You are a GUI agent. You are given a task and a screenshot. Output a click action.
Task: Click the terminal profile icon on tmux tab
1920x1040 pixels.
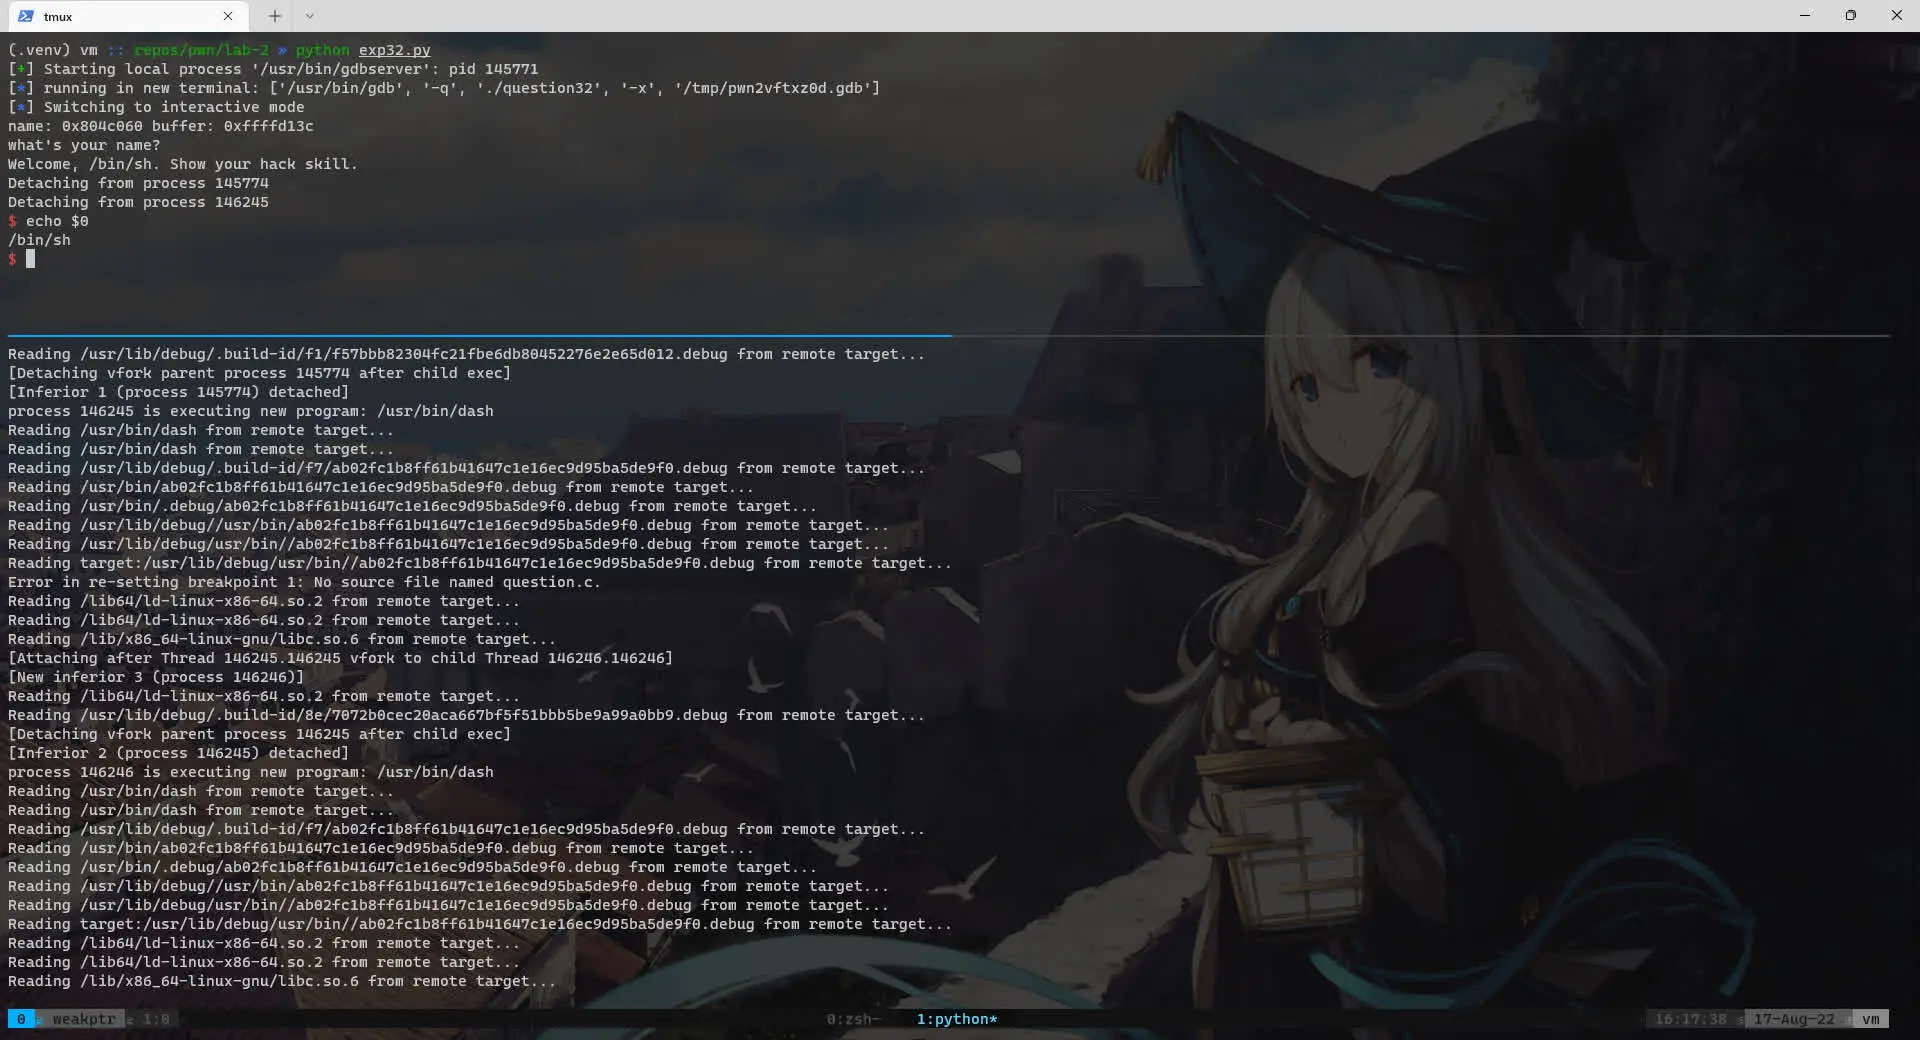[x=26, y=16]
